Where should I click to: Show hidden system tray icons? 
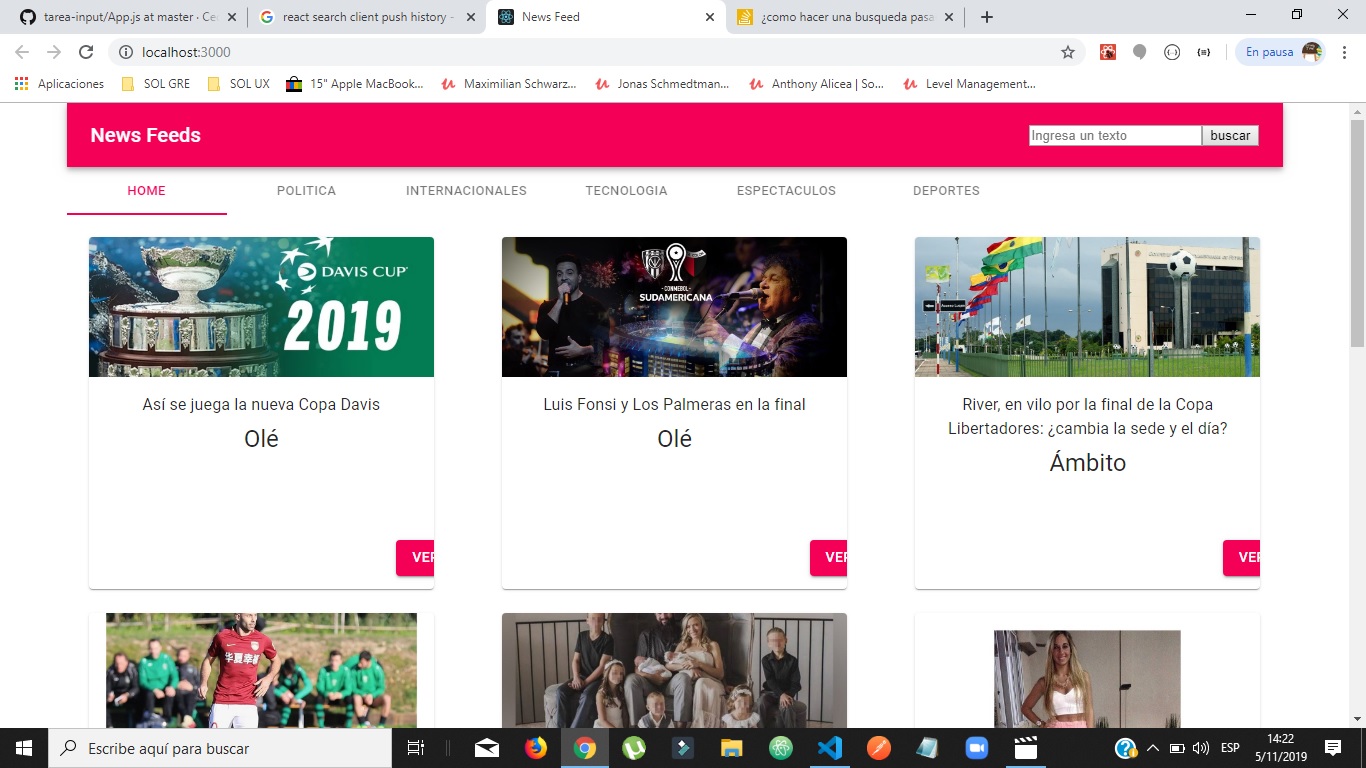(1152, 748)
